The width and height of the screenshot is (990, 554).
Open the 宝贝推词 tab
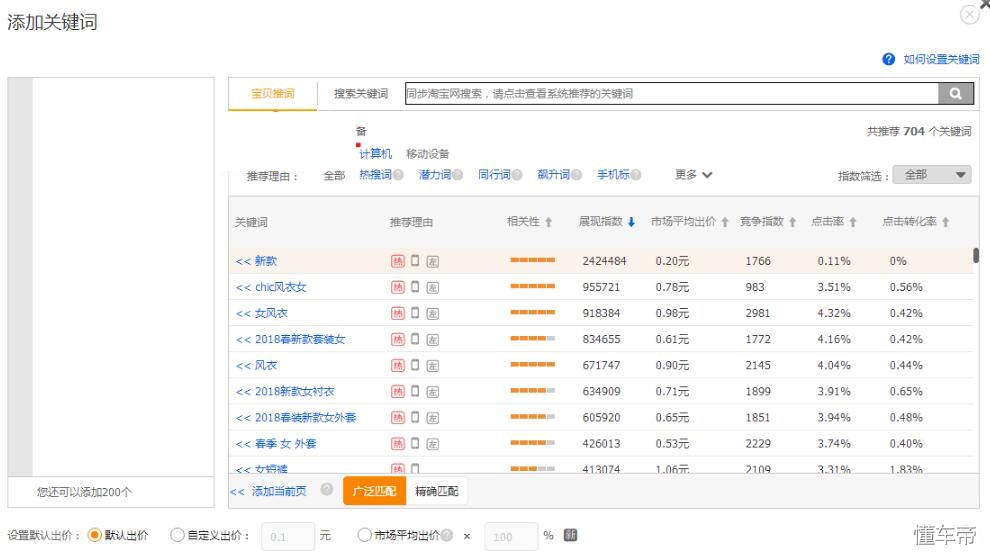(x=273, y=93)
